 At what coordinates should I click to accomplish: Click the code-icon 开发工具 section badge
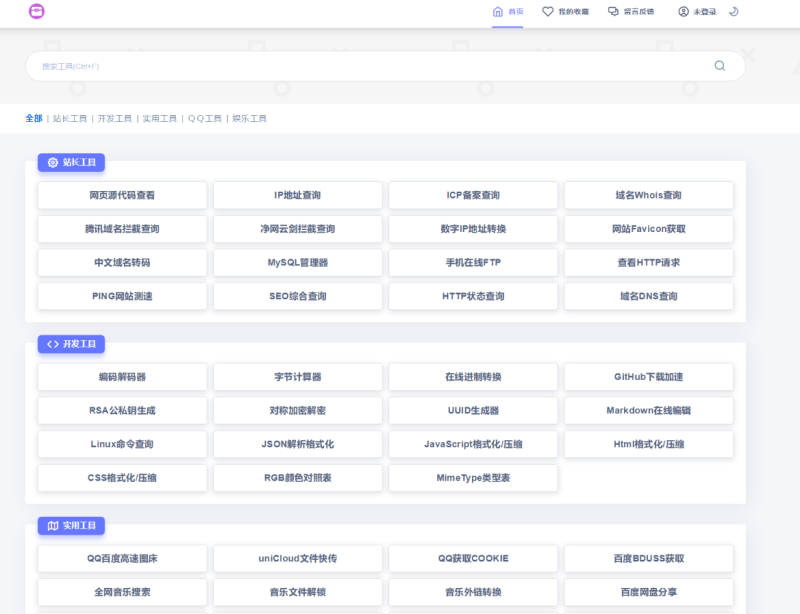(71, 344)
